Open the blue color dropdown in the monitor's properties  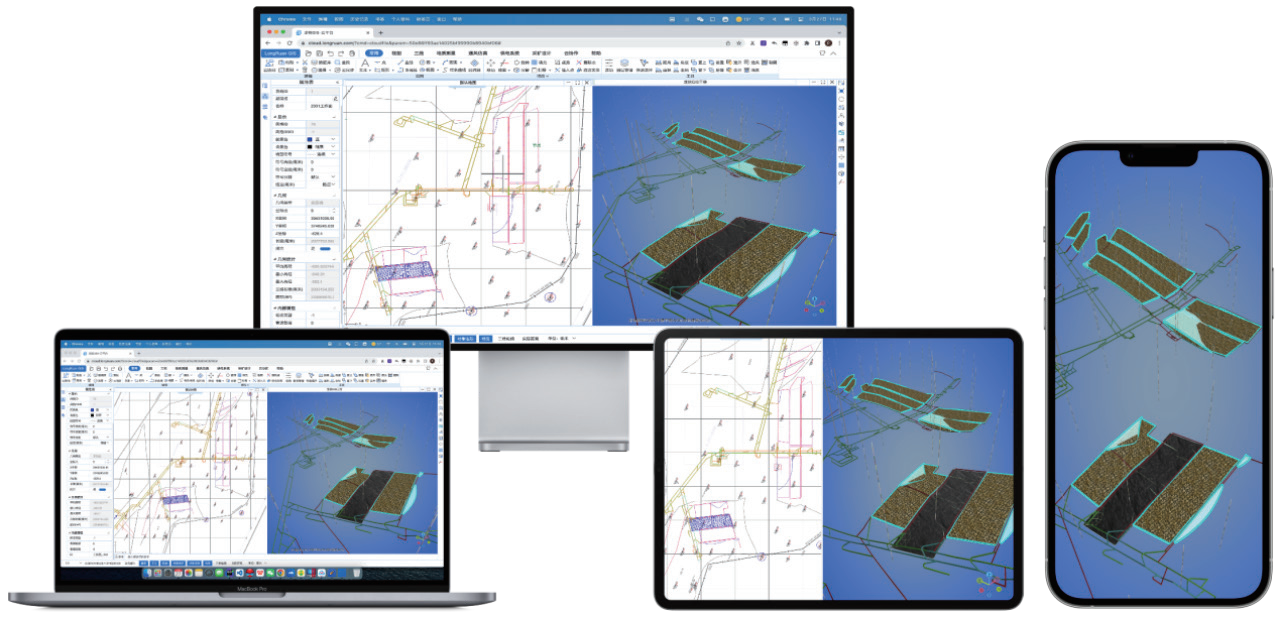pos(334,140)
